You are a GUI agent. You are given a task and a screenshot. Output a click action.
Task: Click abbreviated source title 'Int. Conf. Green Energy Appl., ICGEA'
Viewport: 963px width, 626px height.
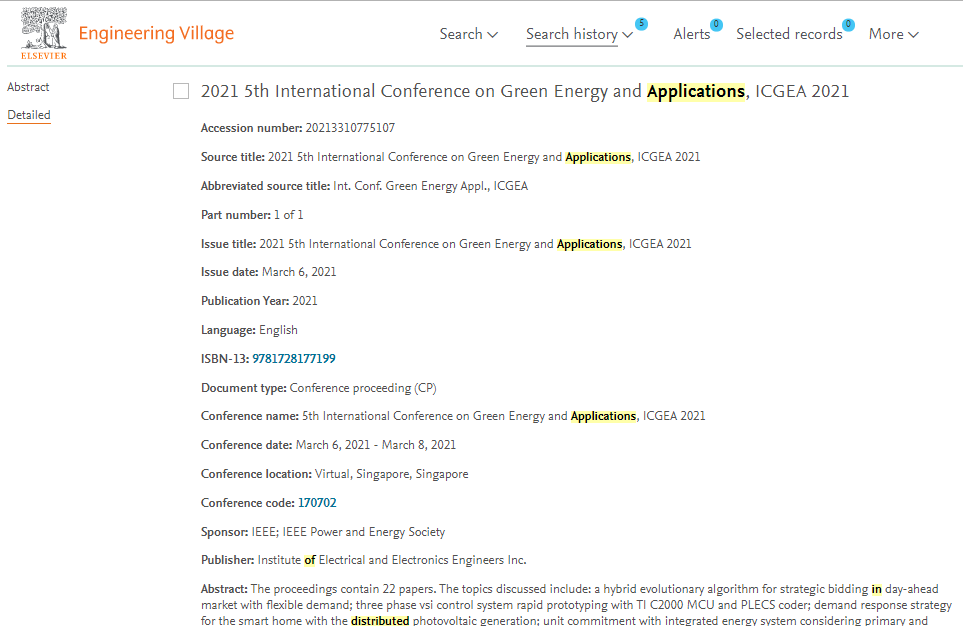coord(431,186)
